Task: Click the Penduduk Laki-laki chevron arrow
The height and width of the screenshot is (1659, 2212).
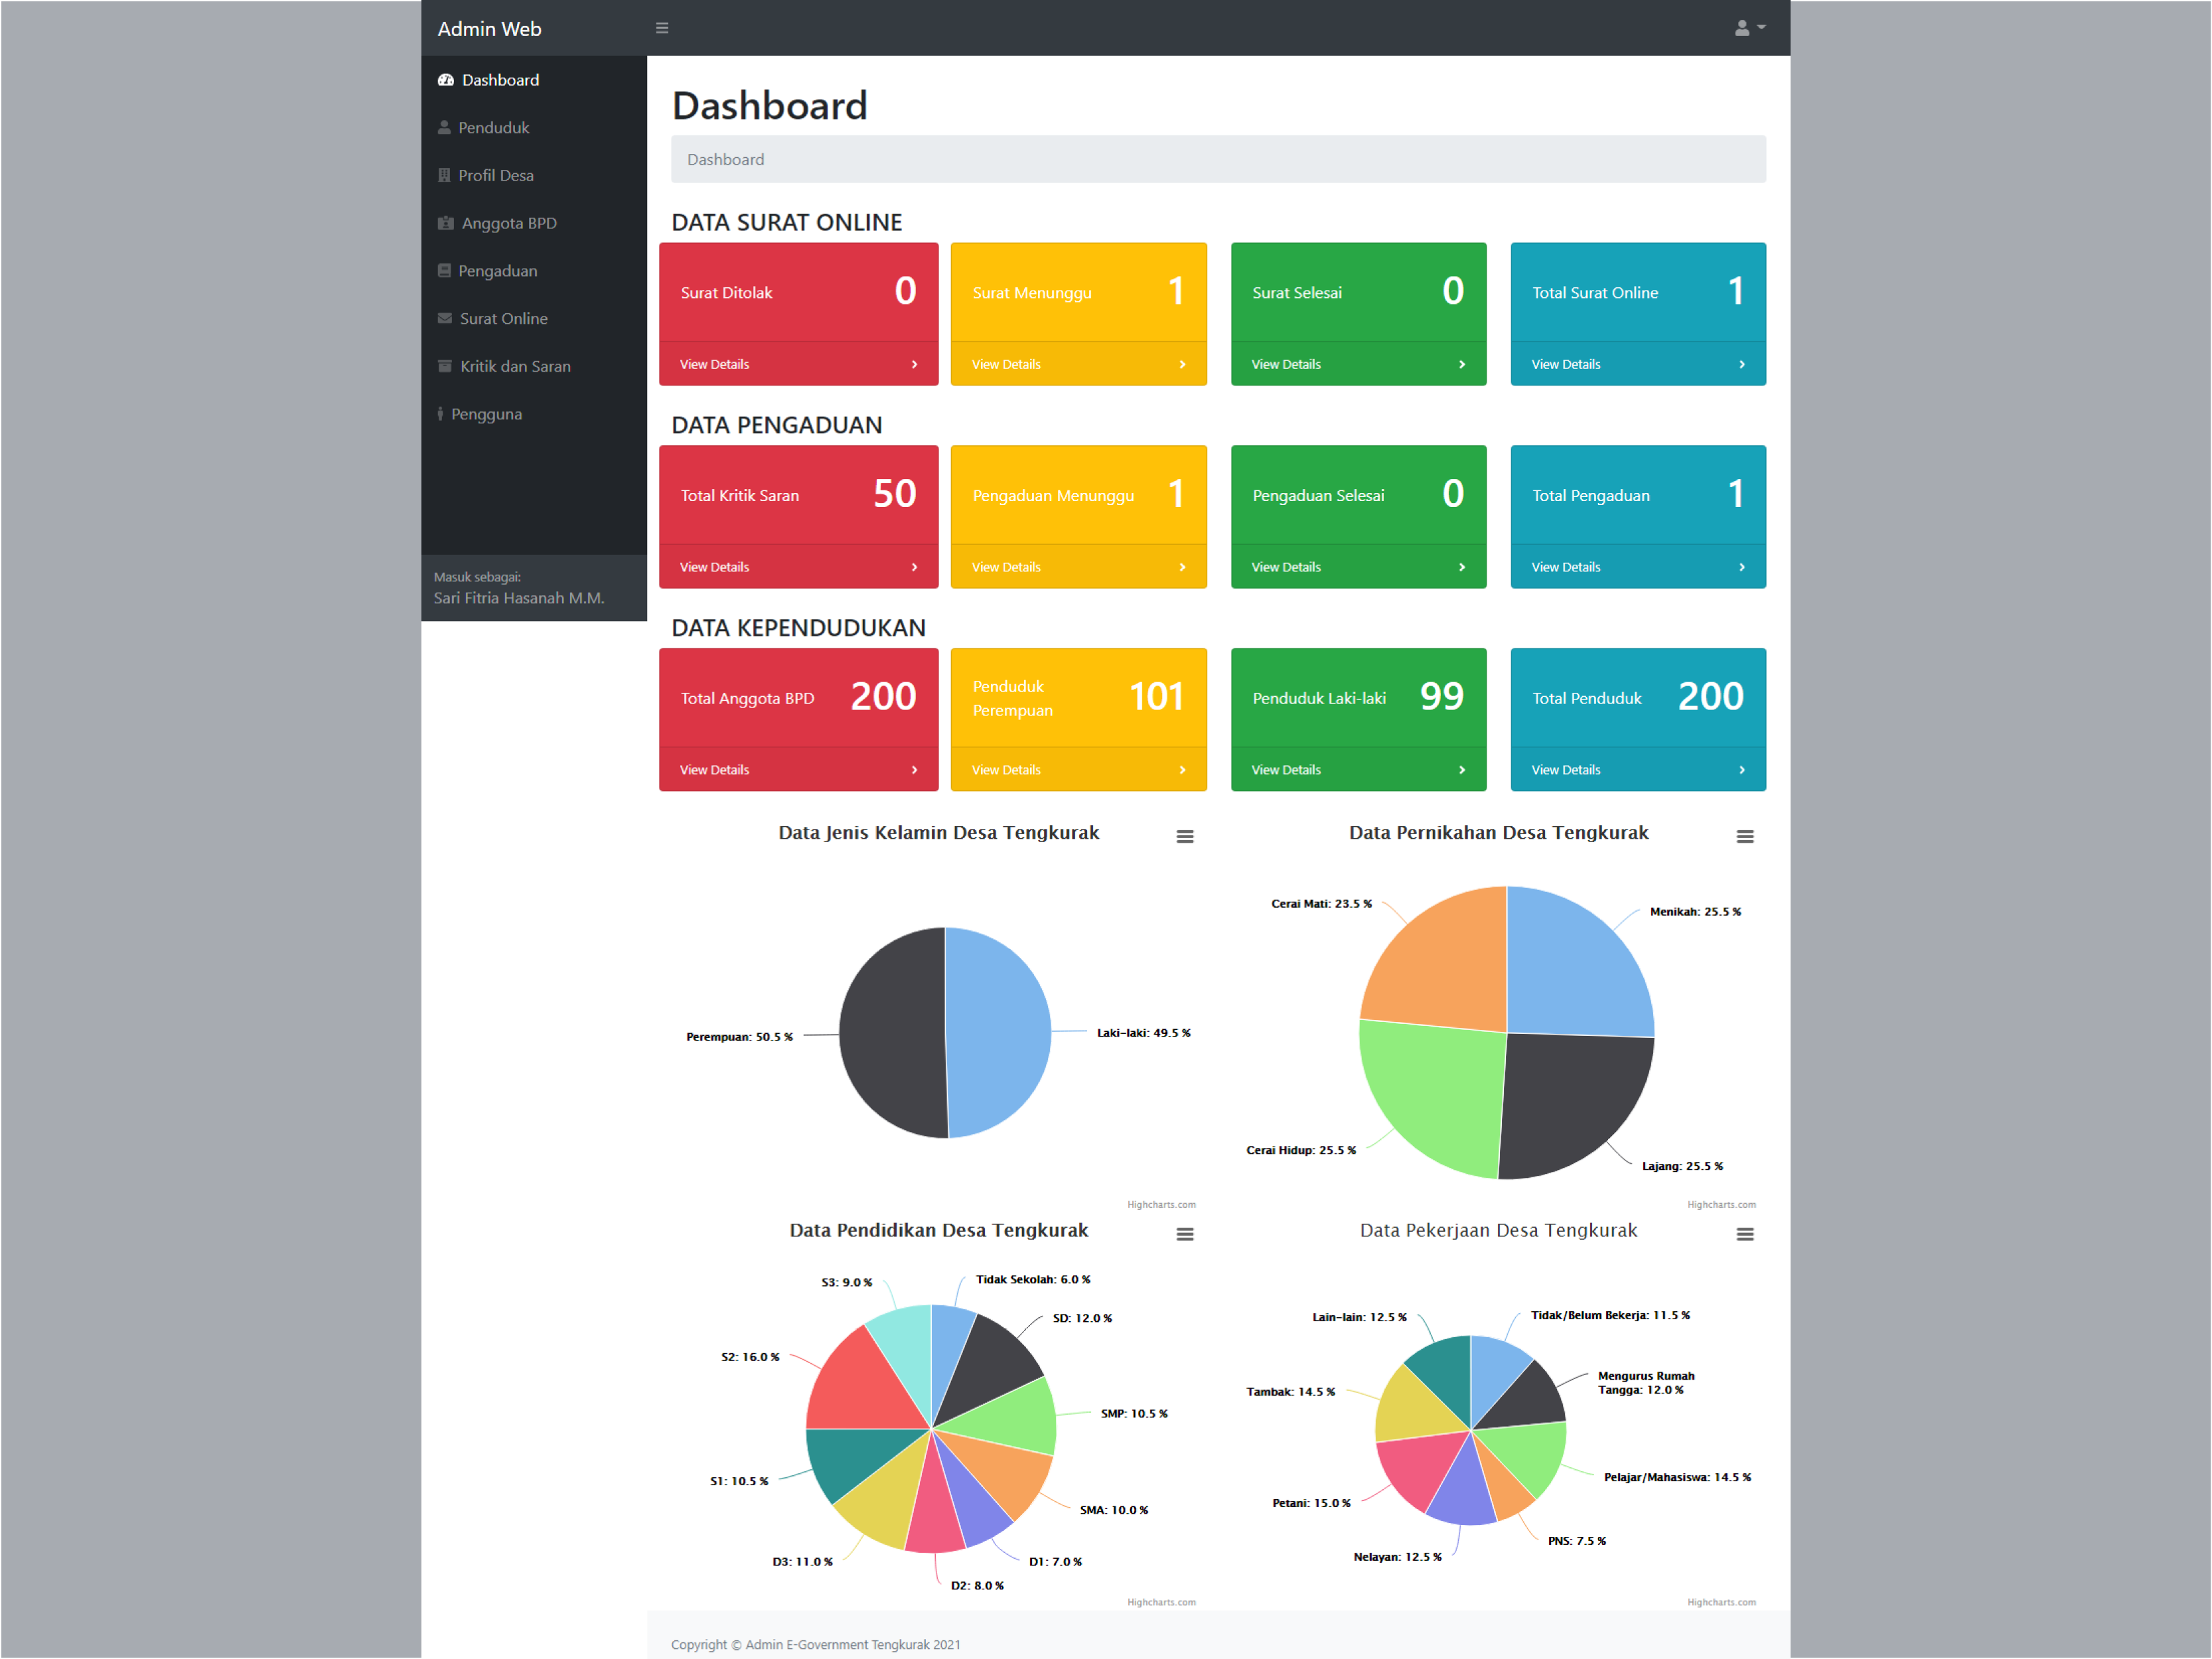Action: point(1463,771)
